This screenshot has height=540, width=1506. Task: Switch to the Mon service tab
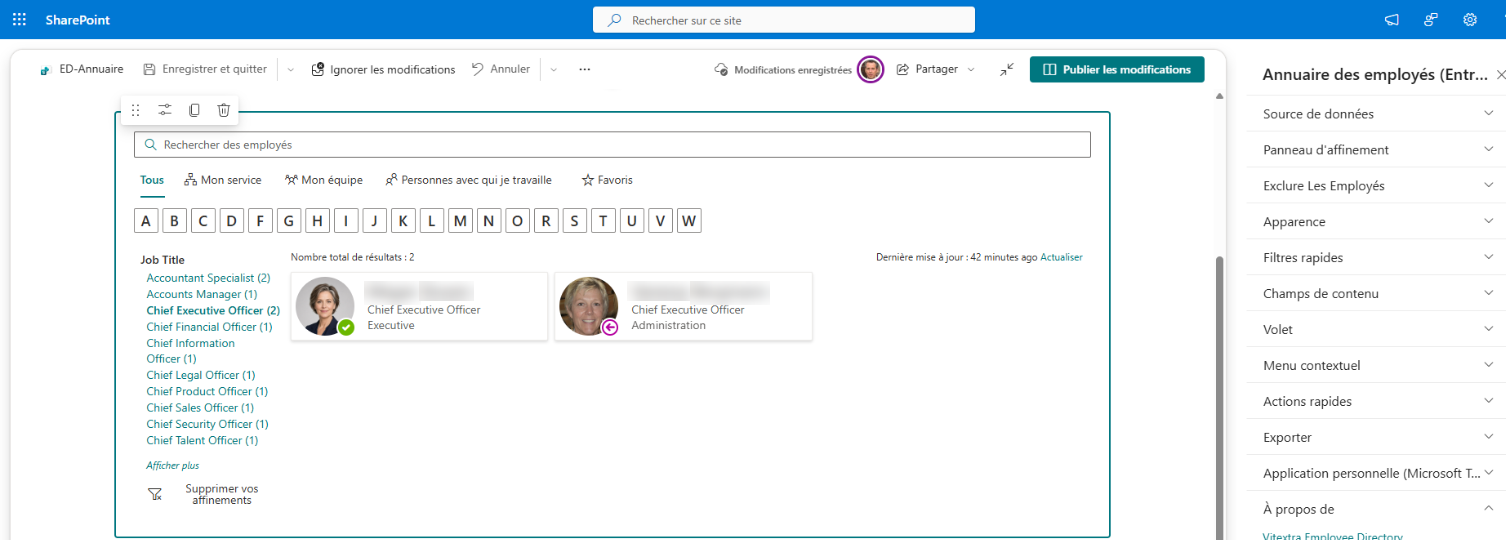click(223, 180)
